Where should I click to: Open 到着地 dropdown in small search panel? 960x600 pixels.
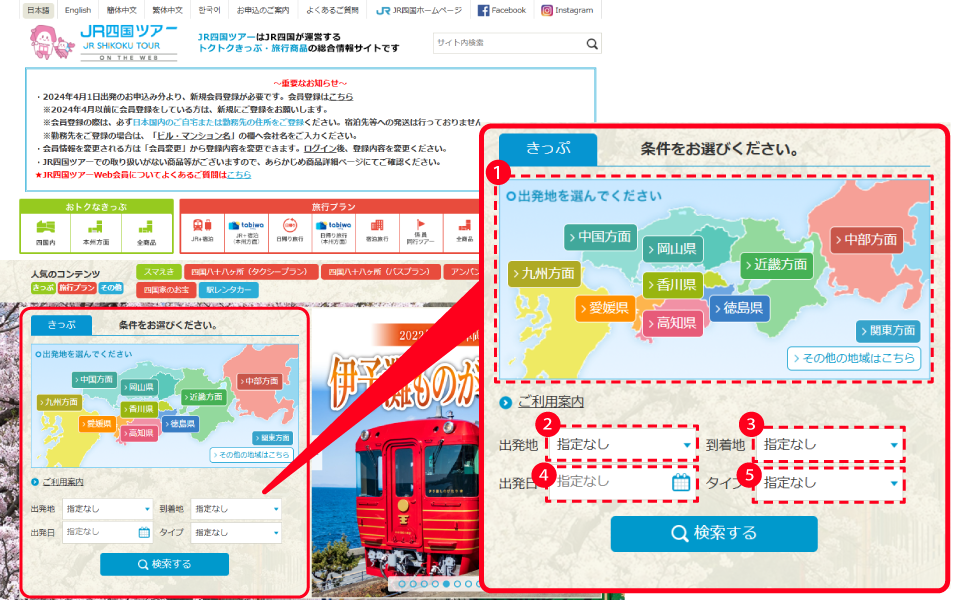click(236, 509)
